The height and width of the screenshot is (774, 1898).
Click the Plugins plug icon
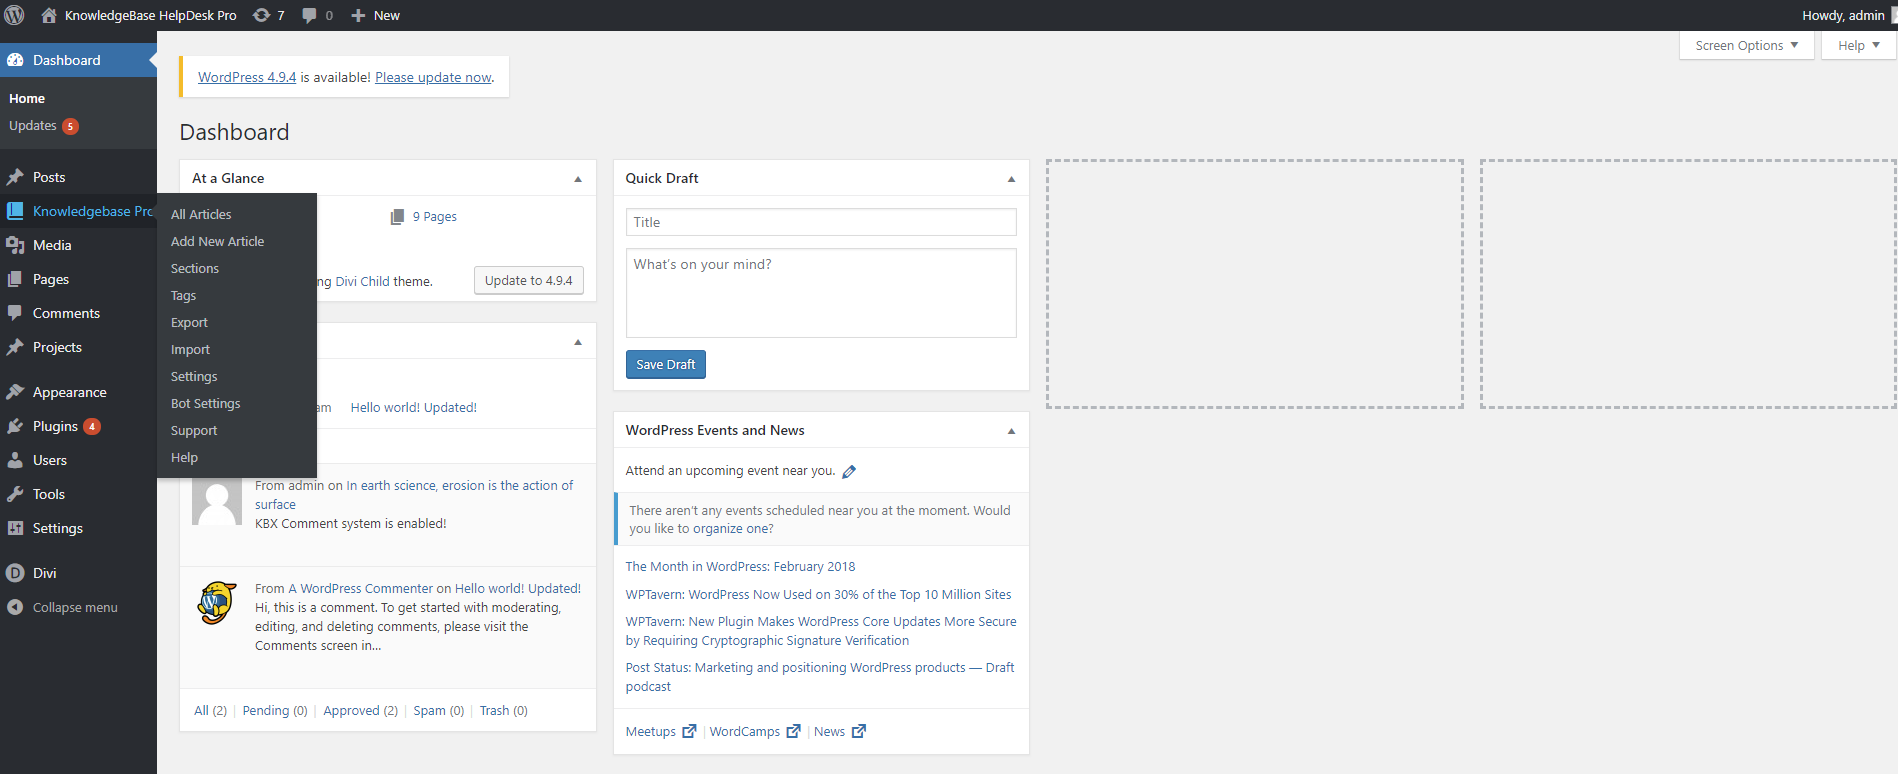pyautogui.click(x=15, y=426)
